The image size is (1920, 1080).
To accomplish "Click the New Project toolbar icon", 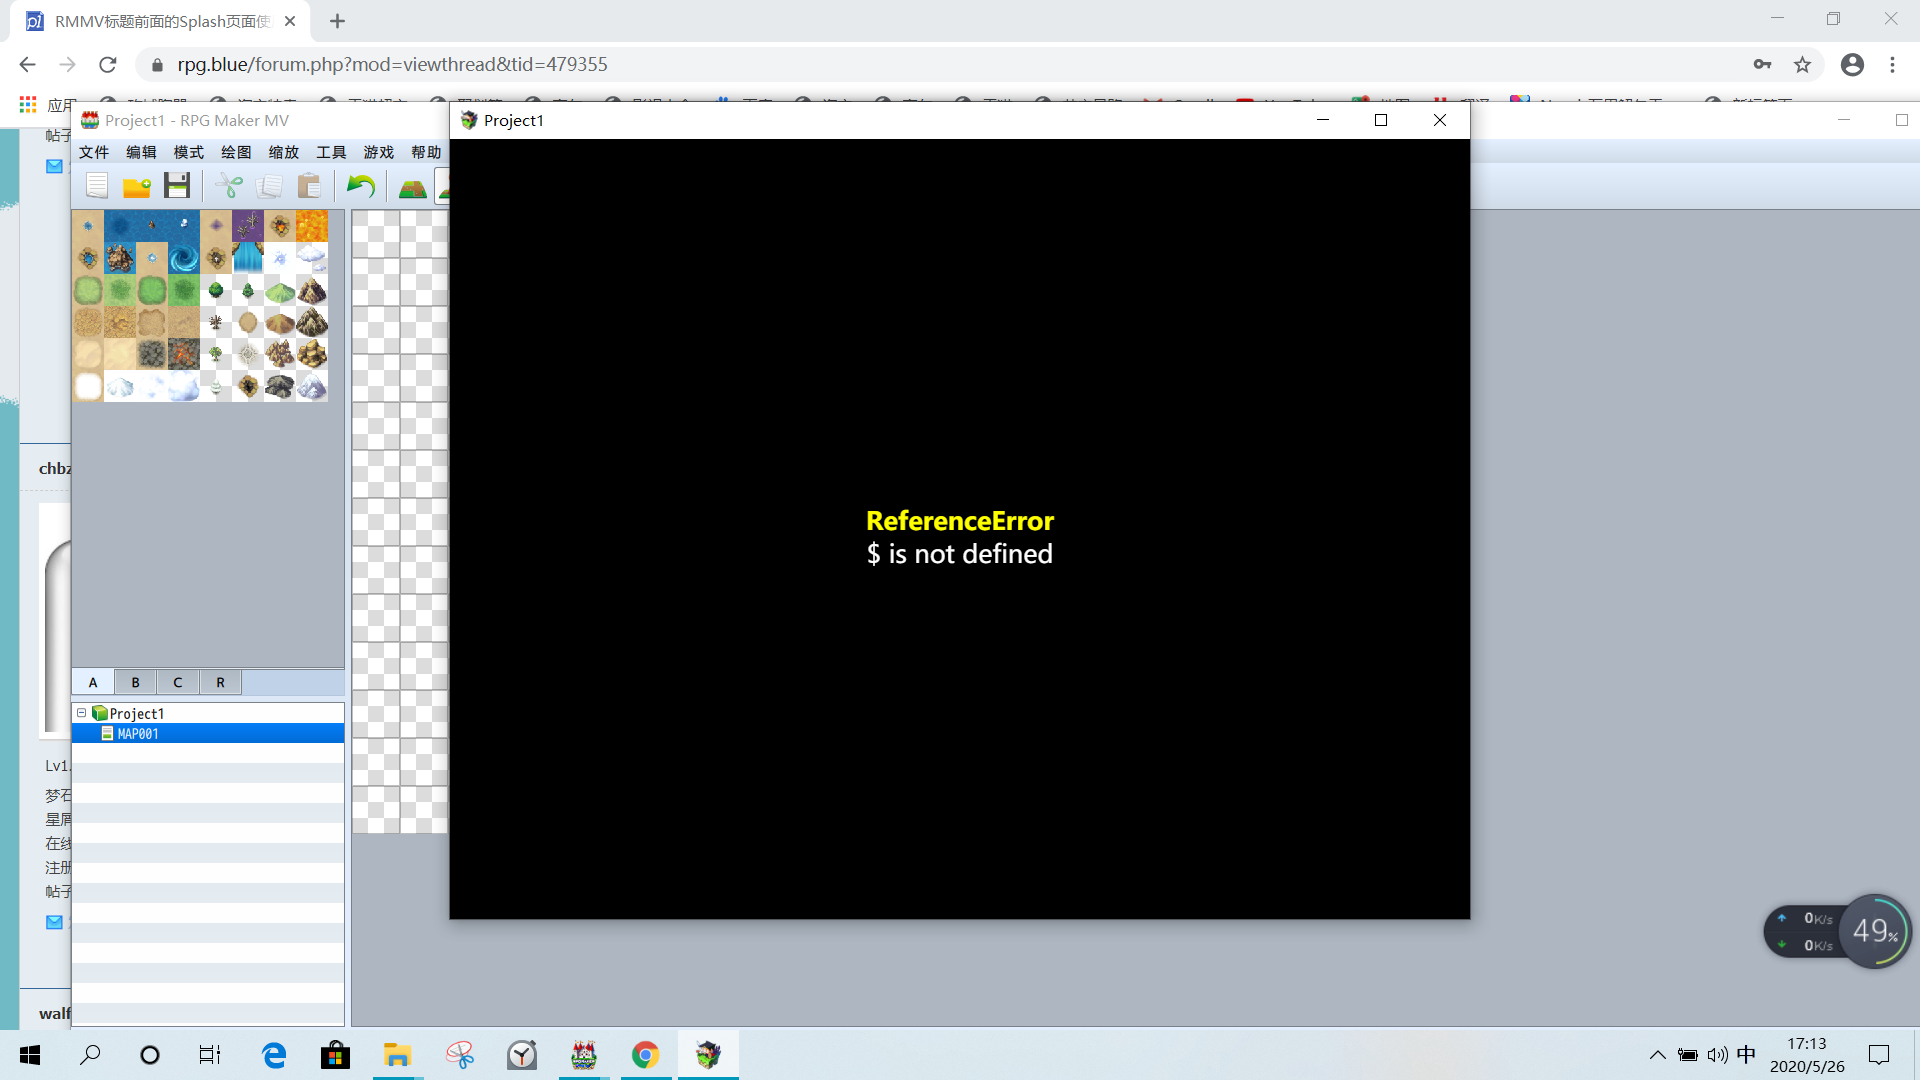I will (x=97, y=186).
